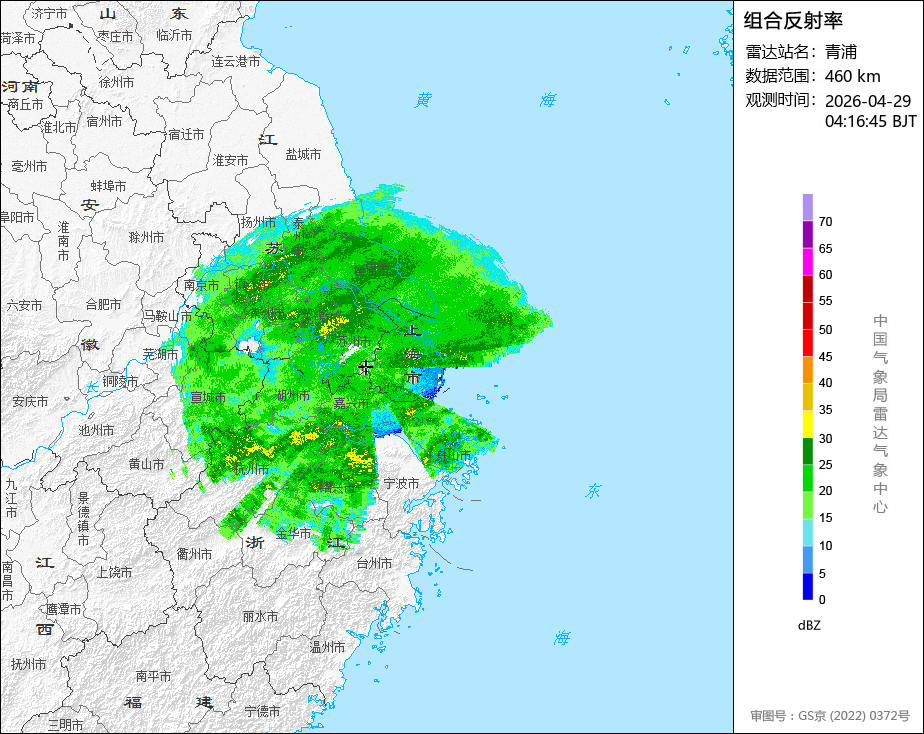Select the '南平市' city label

153,676
